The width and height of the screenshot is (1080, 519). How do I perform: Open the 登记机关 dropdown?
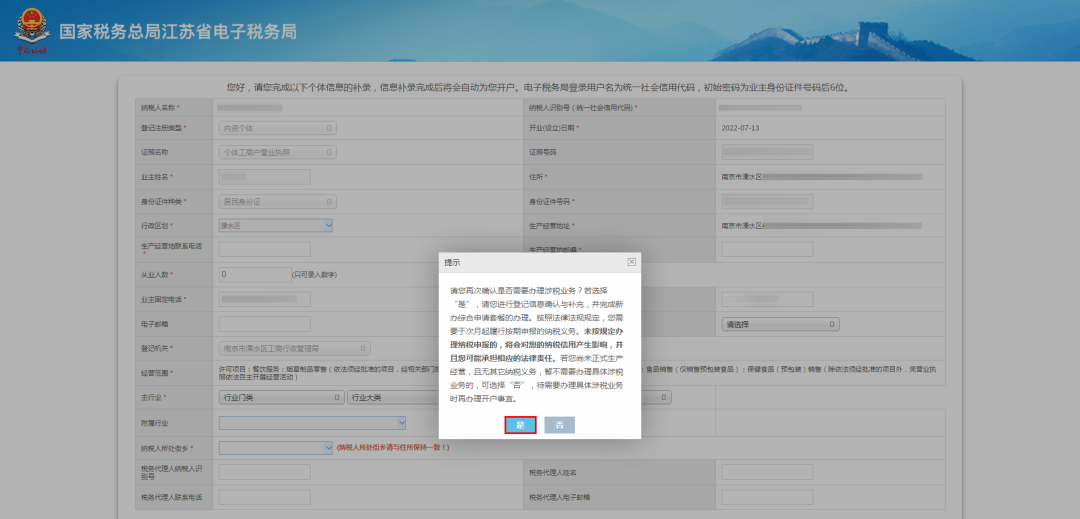[x=295, y=348]
